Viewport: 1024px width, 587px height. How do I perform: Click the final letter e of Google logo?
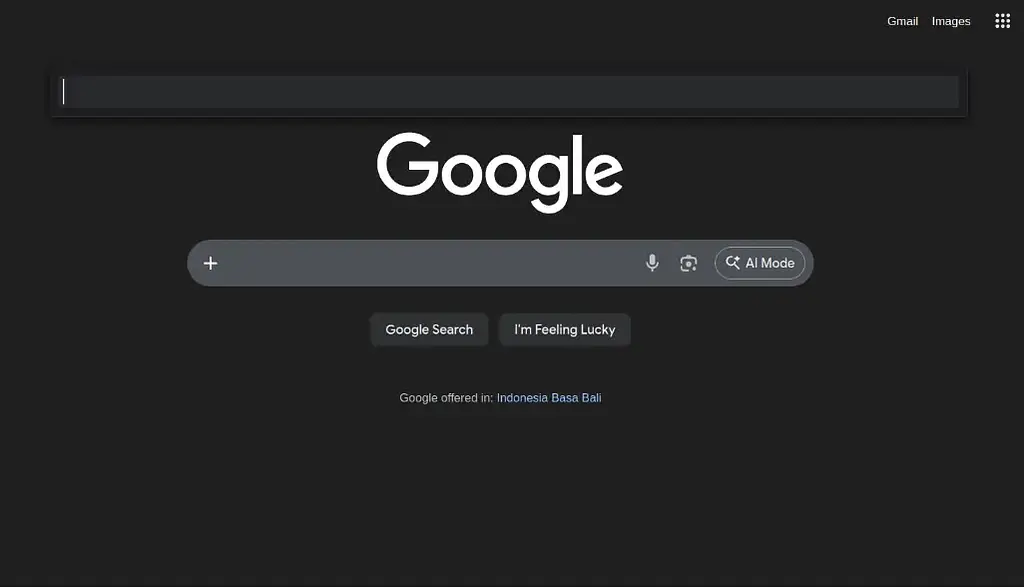tap(603, 173)
